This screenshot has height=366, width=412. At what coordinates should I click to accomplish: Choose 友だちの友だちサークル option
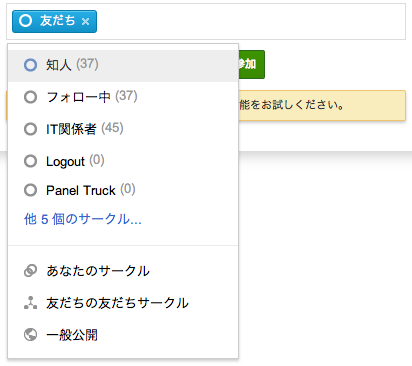pos(123,303)
